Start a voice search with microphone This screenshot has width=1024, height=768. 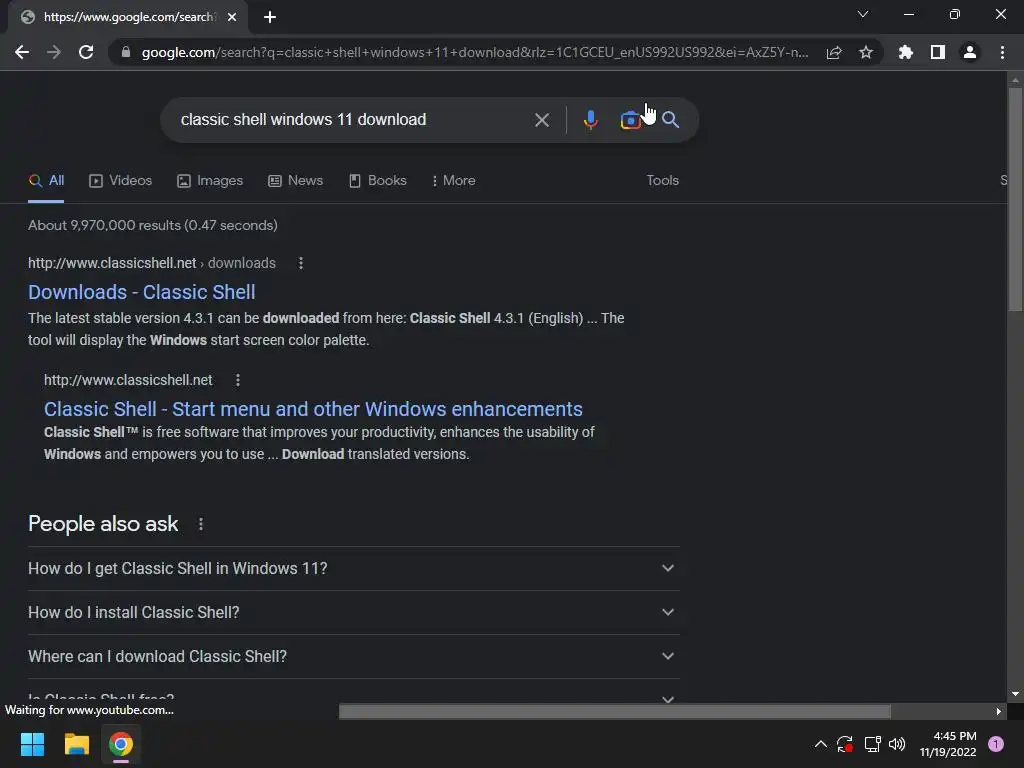click(590, 120)
